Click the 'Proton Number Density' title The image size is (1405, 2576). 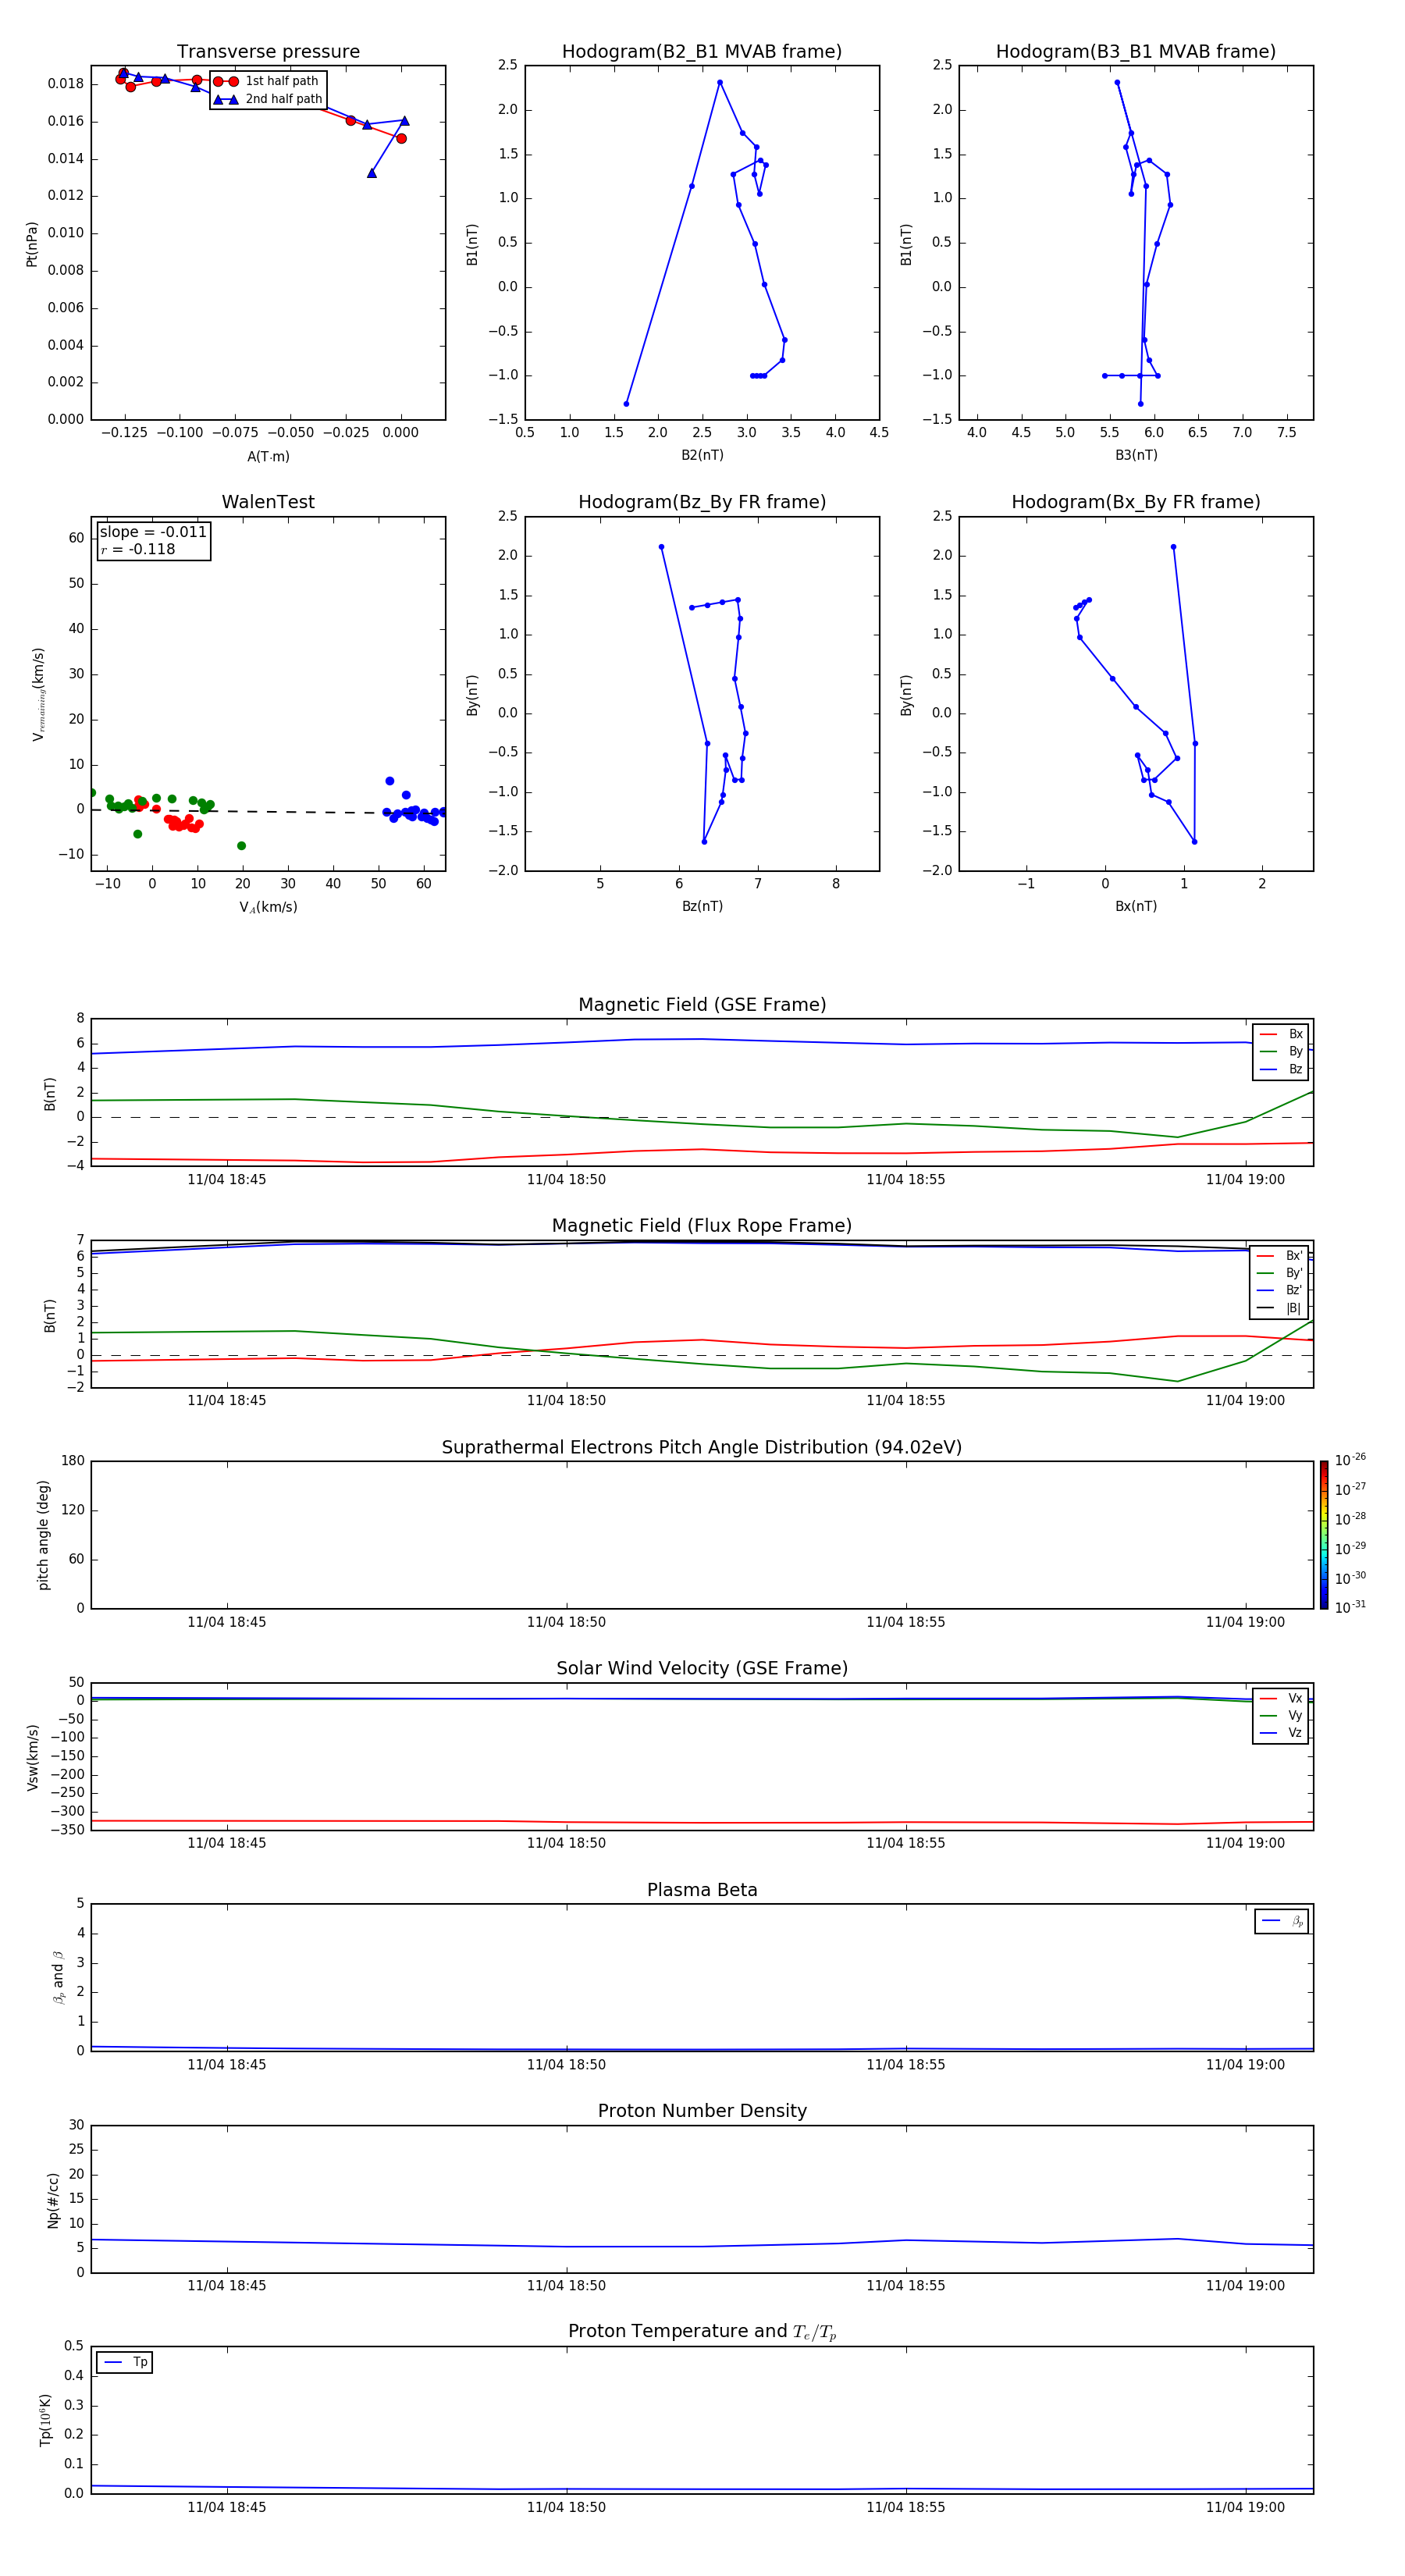pyautogui.click(x=702, y=2111)
